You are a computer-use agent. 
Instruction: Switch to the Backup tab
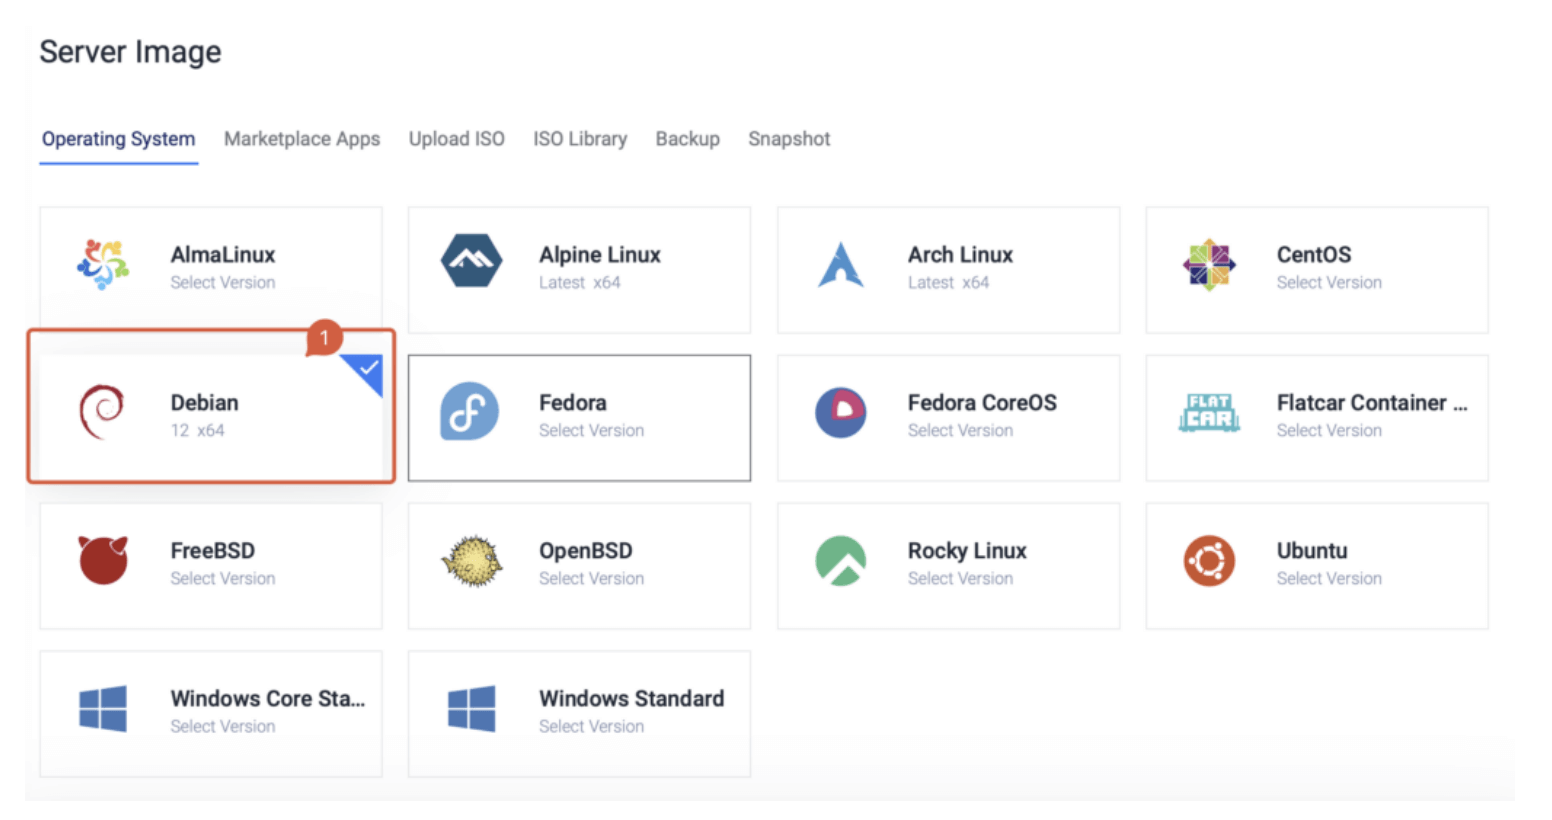point(688,139)
